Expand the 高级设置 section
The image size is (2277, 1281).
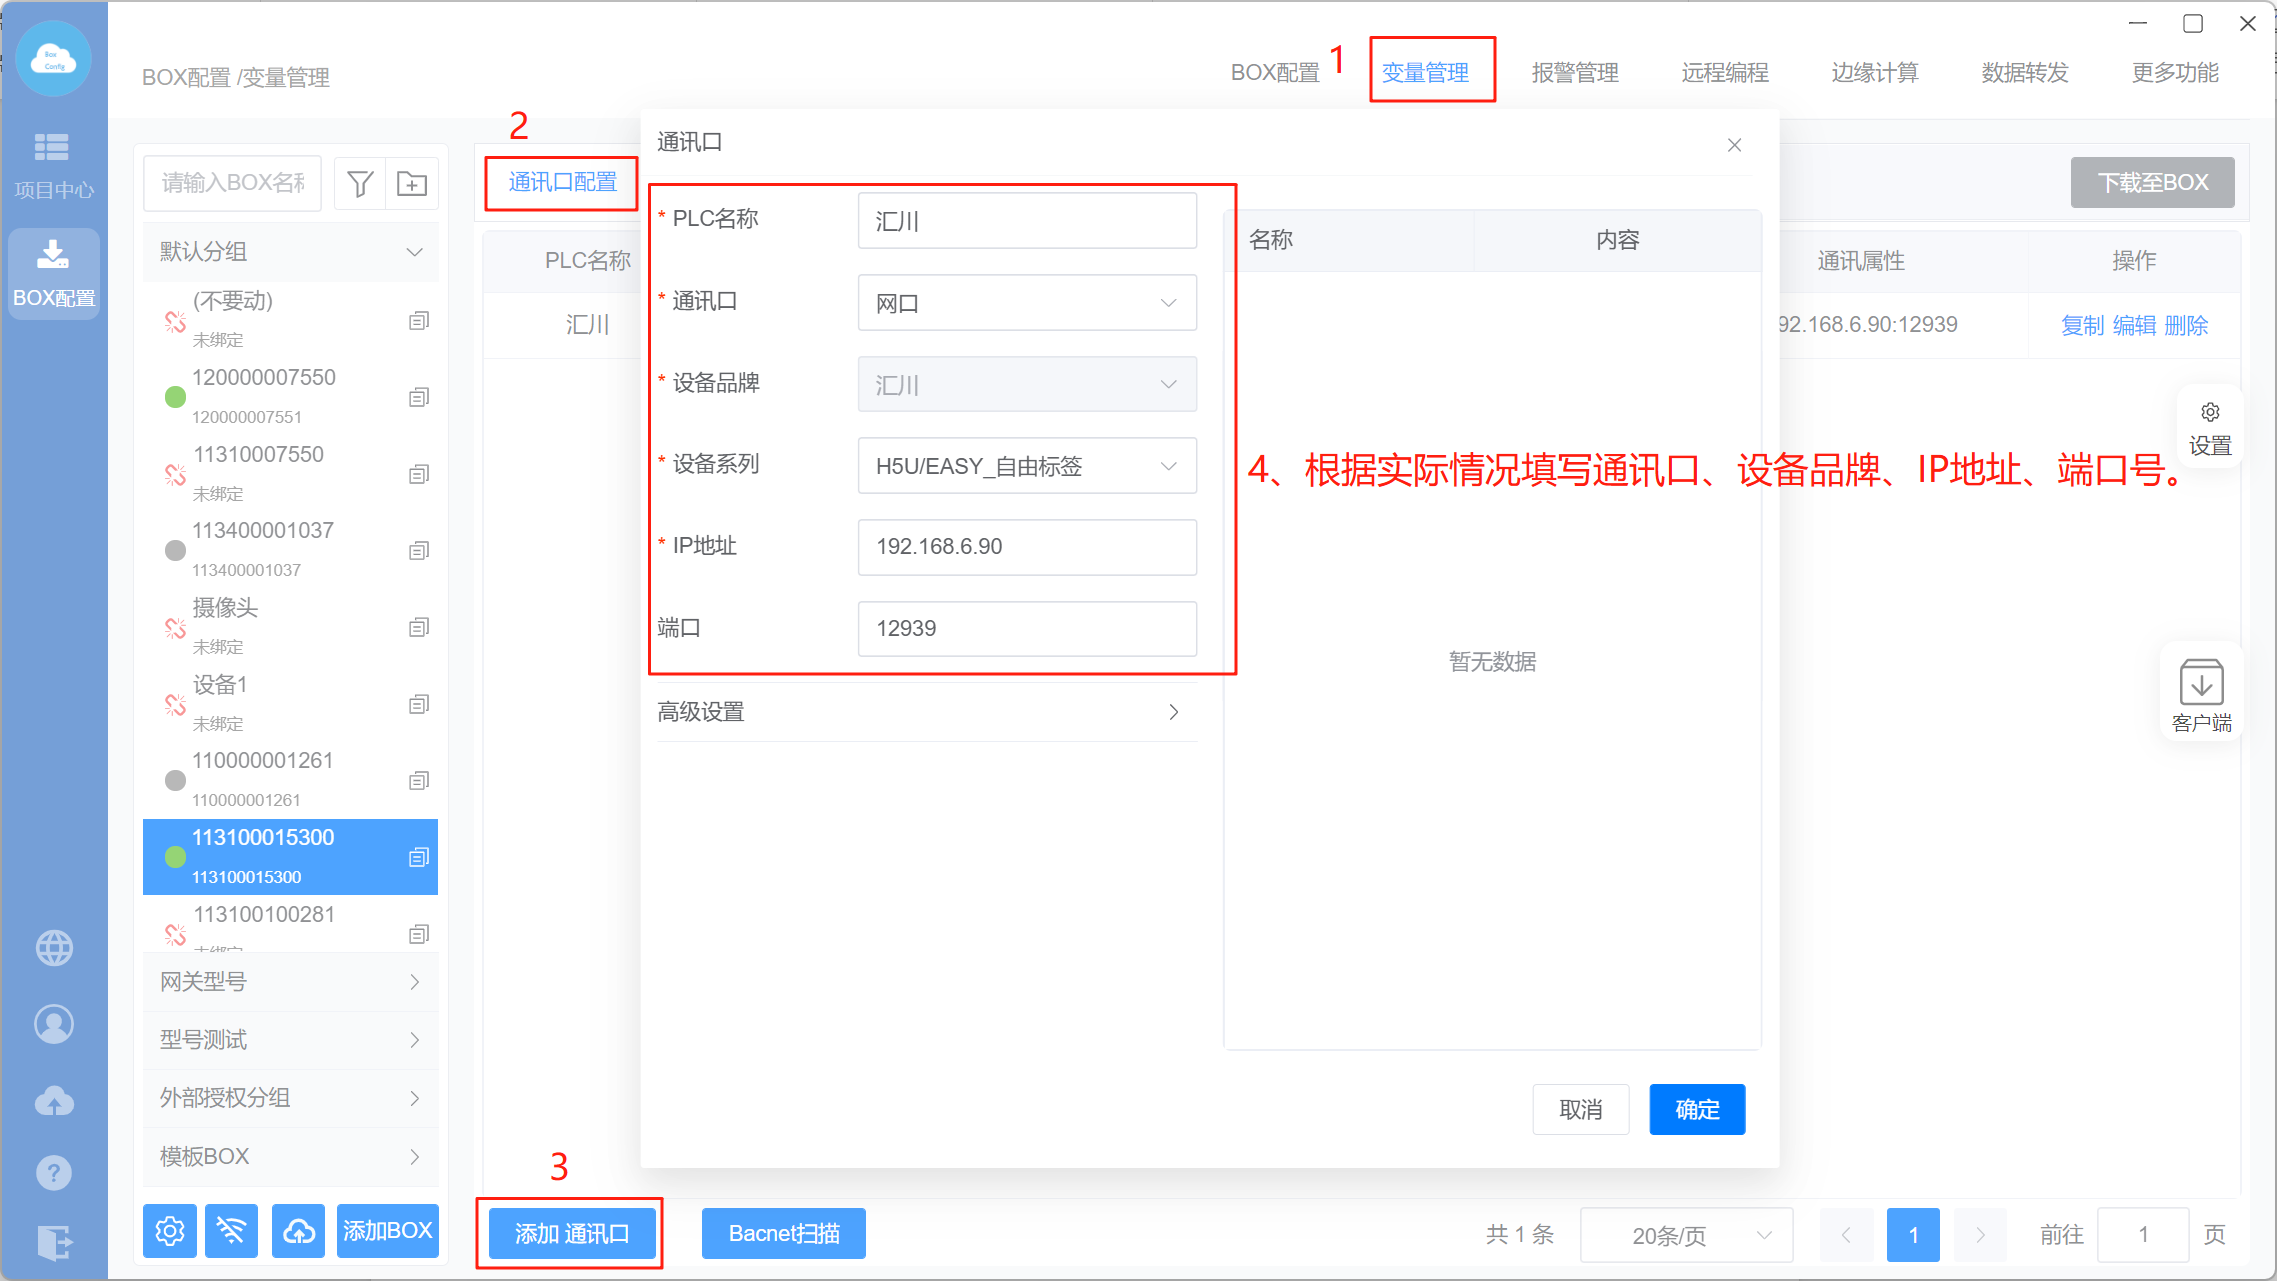coord(920,712)
